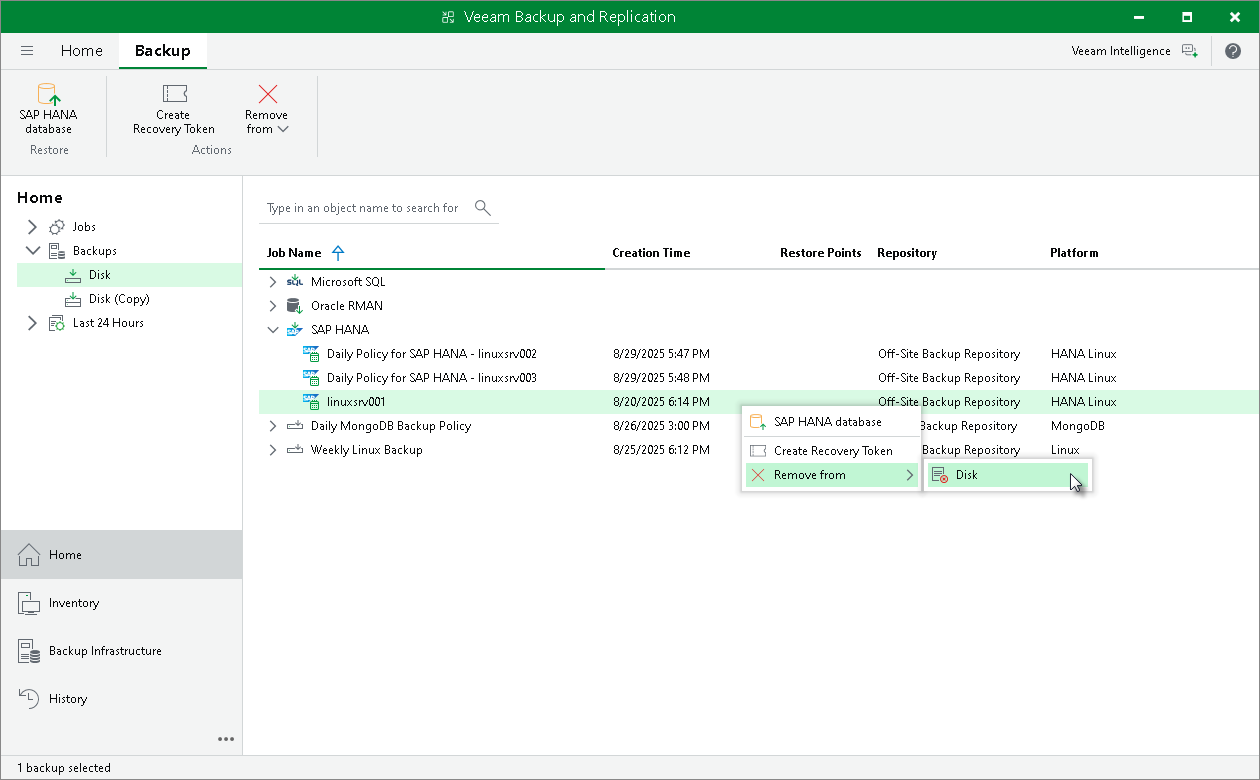Sort by the Creation Time column header
Image resolution: width=1260 pixels, height=780 pixels.
tap(651, 253)
